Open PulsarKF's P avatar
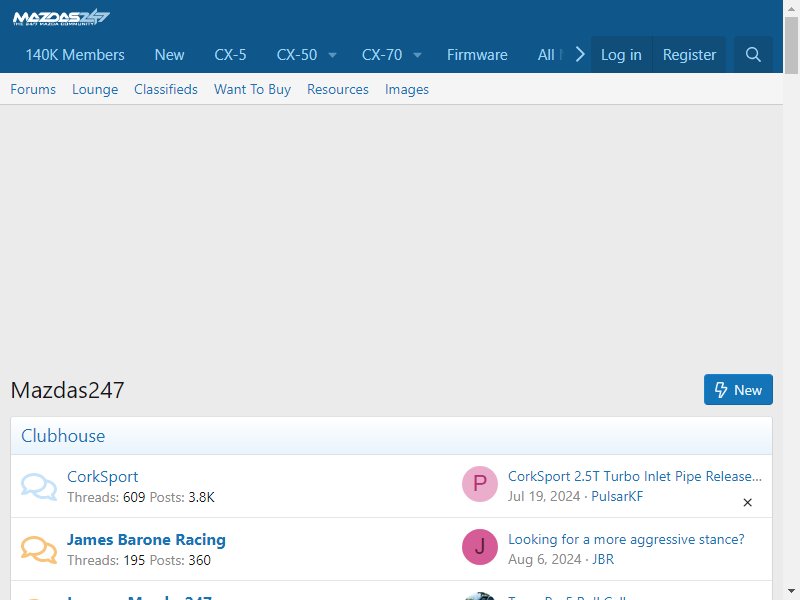This screenshot has height=600, width=800. coord(480,484)
